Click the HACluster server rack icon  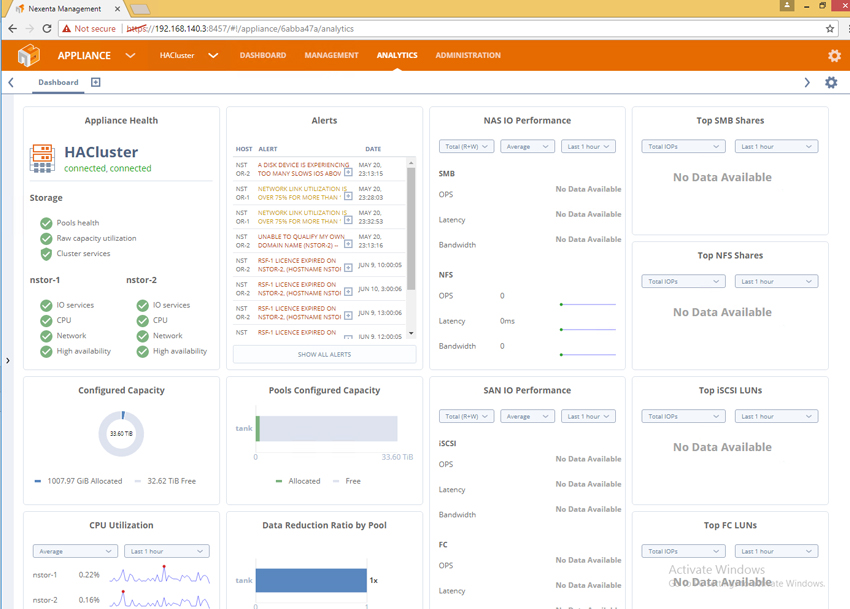click(42, 158)
